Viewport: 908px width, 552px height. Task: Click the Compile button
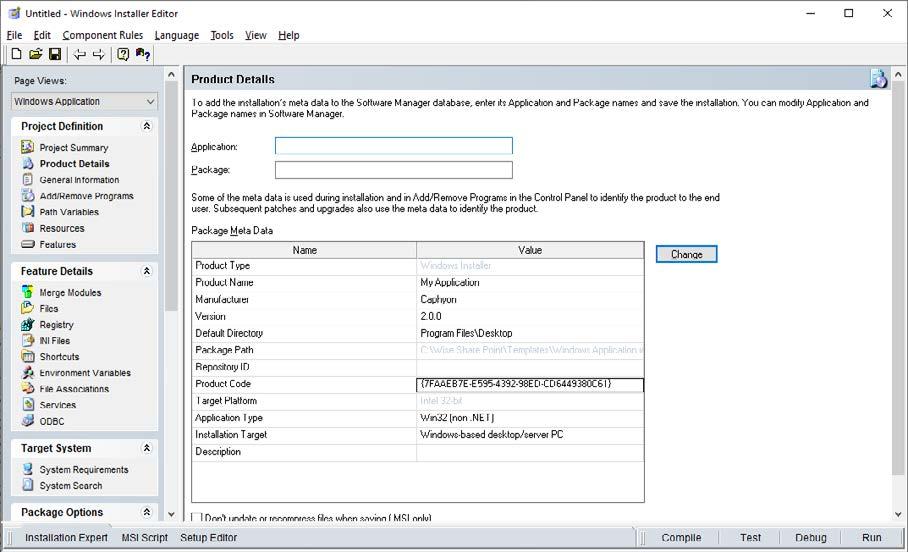coord(681,538)
